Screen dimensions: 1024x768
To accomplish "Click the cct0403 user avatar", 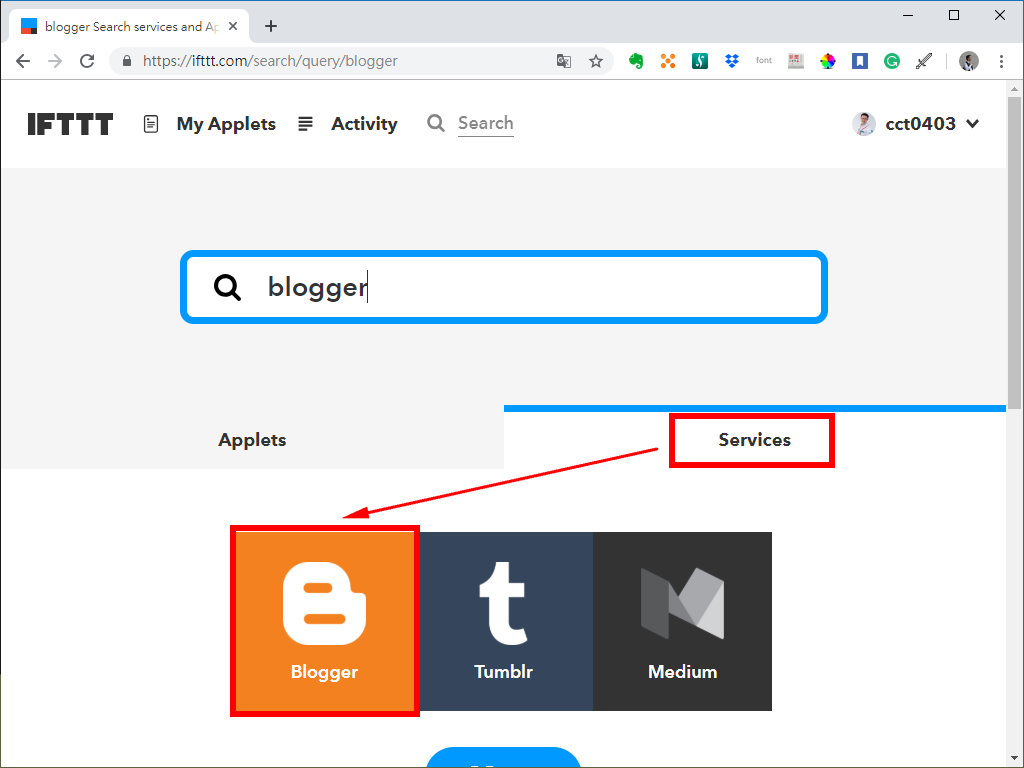I will (863, 123).
